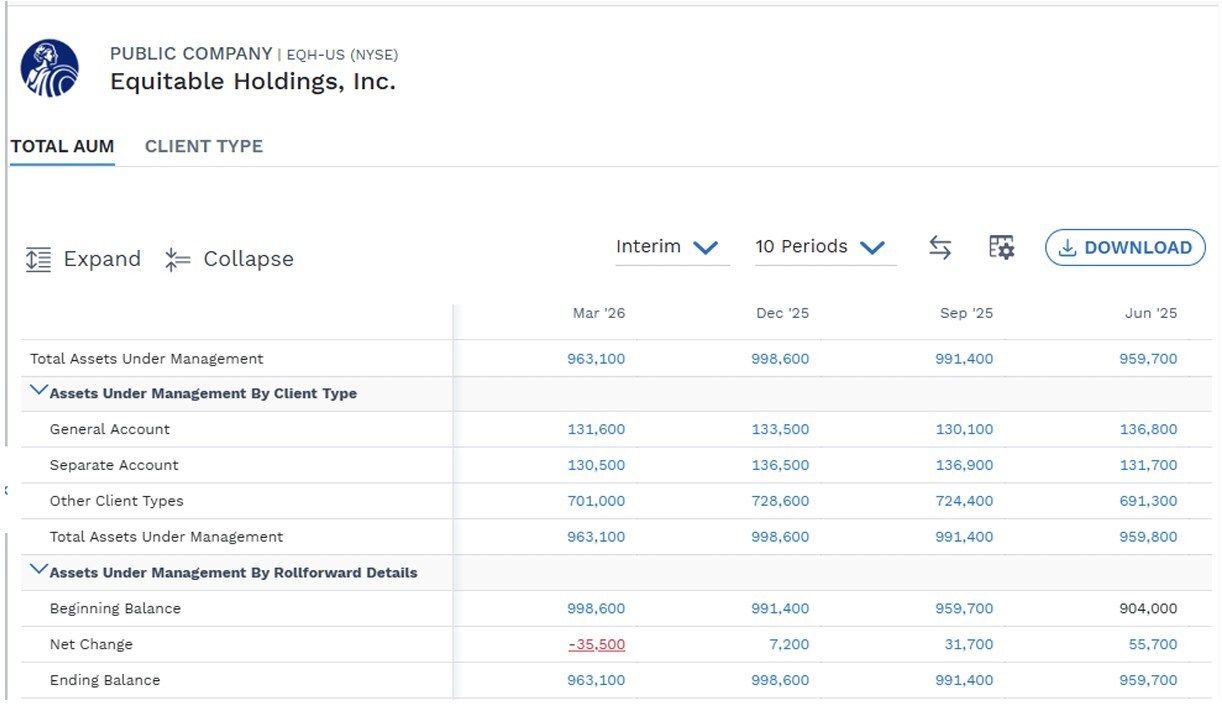The image size is (1222, 711).
Task: Open the table settings gear icon
Action: (1001, 248)
